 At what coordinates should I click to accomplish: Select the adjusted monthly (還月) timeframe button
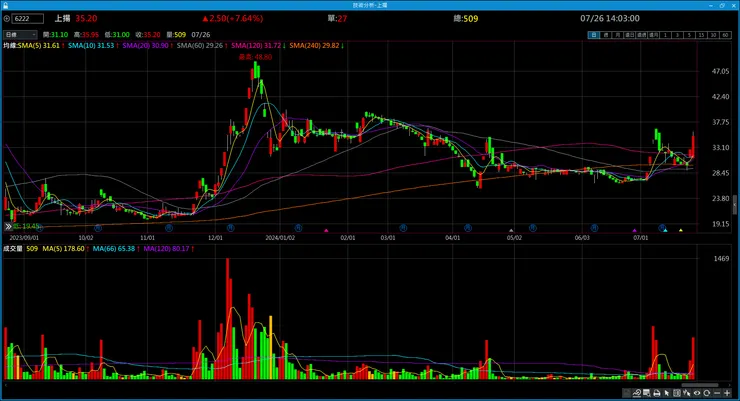click(654, 35)
